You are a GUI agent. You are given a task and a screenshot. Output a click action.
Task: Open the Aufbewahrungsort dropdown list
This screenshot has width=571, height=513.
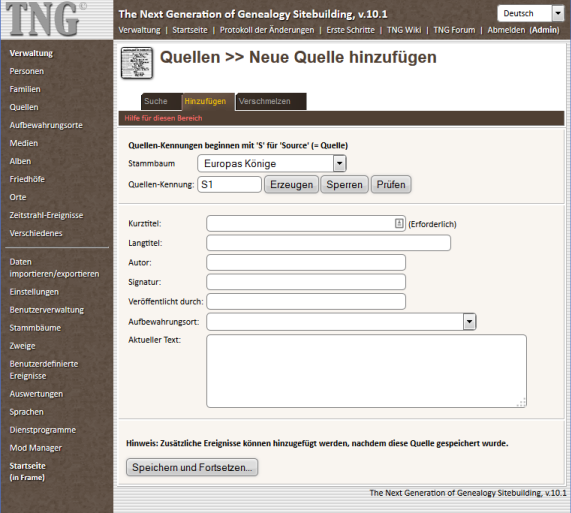(x=341, y=322)
